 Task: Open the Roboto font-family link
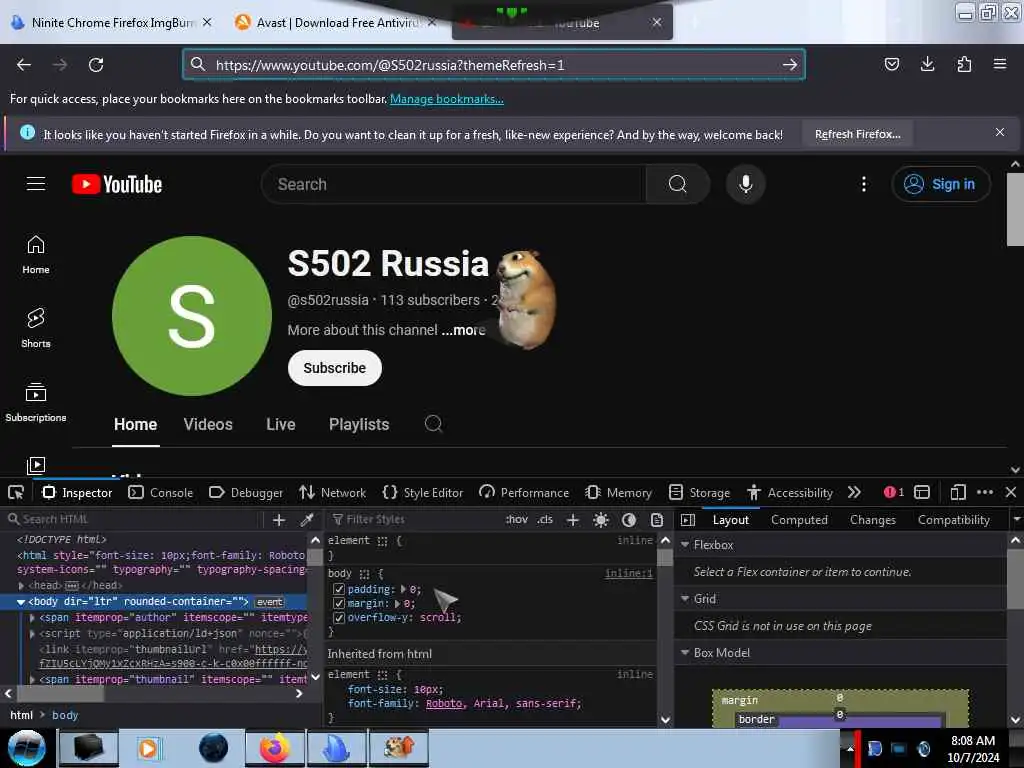coord(443,703)
